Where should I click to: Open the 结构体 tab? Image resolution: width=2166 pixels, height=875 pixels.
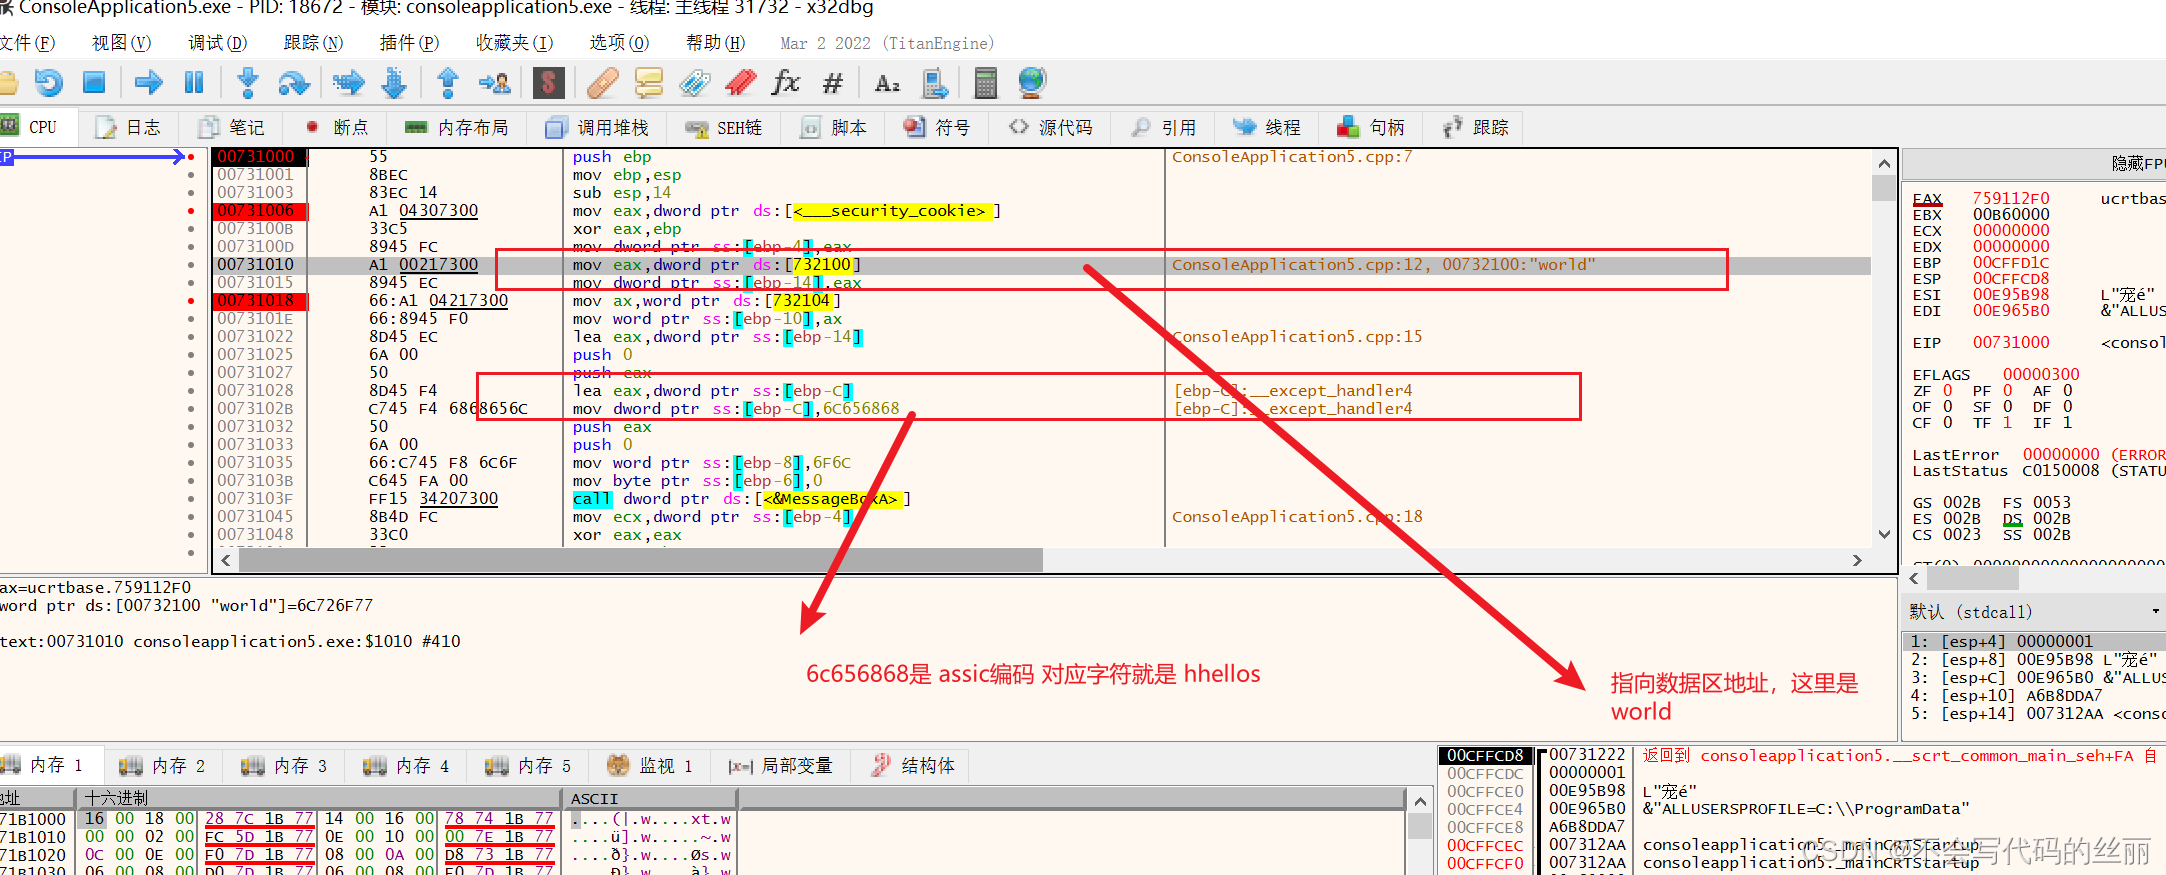912,766
